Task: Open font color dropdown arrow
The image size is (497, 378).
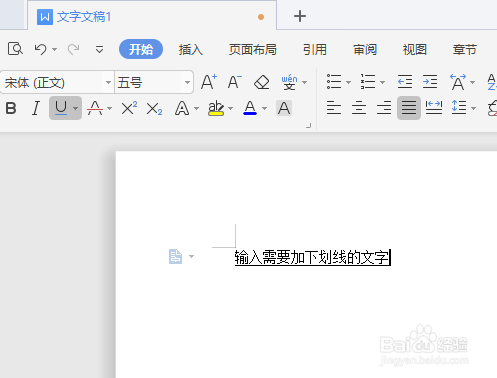Action: pyautogui.click(x=265, y=108)
